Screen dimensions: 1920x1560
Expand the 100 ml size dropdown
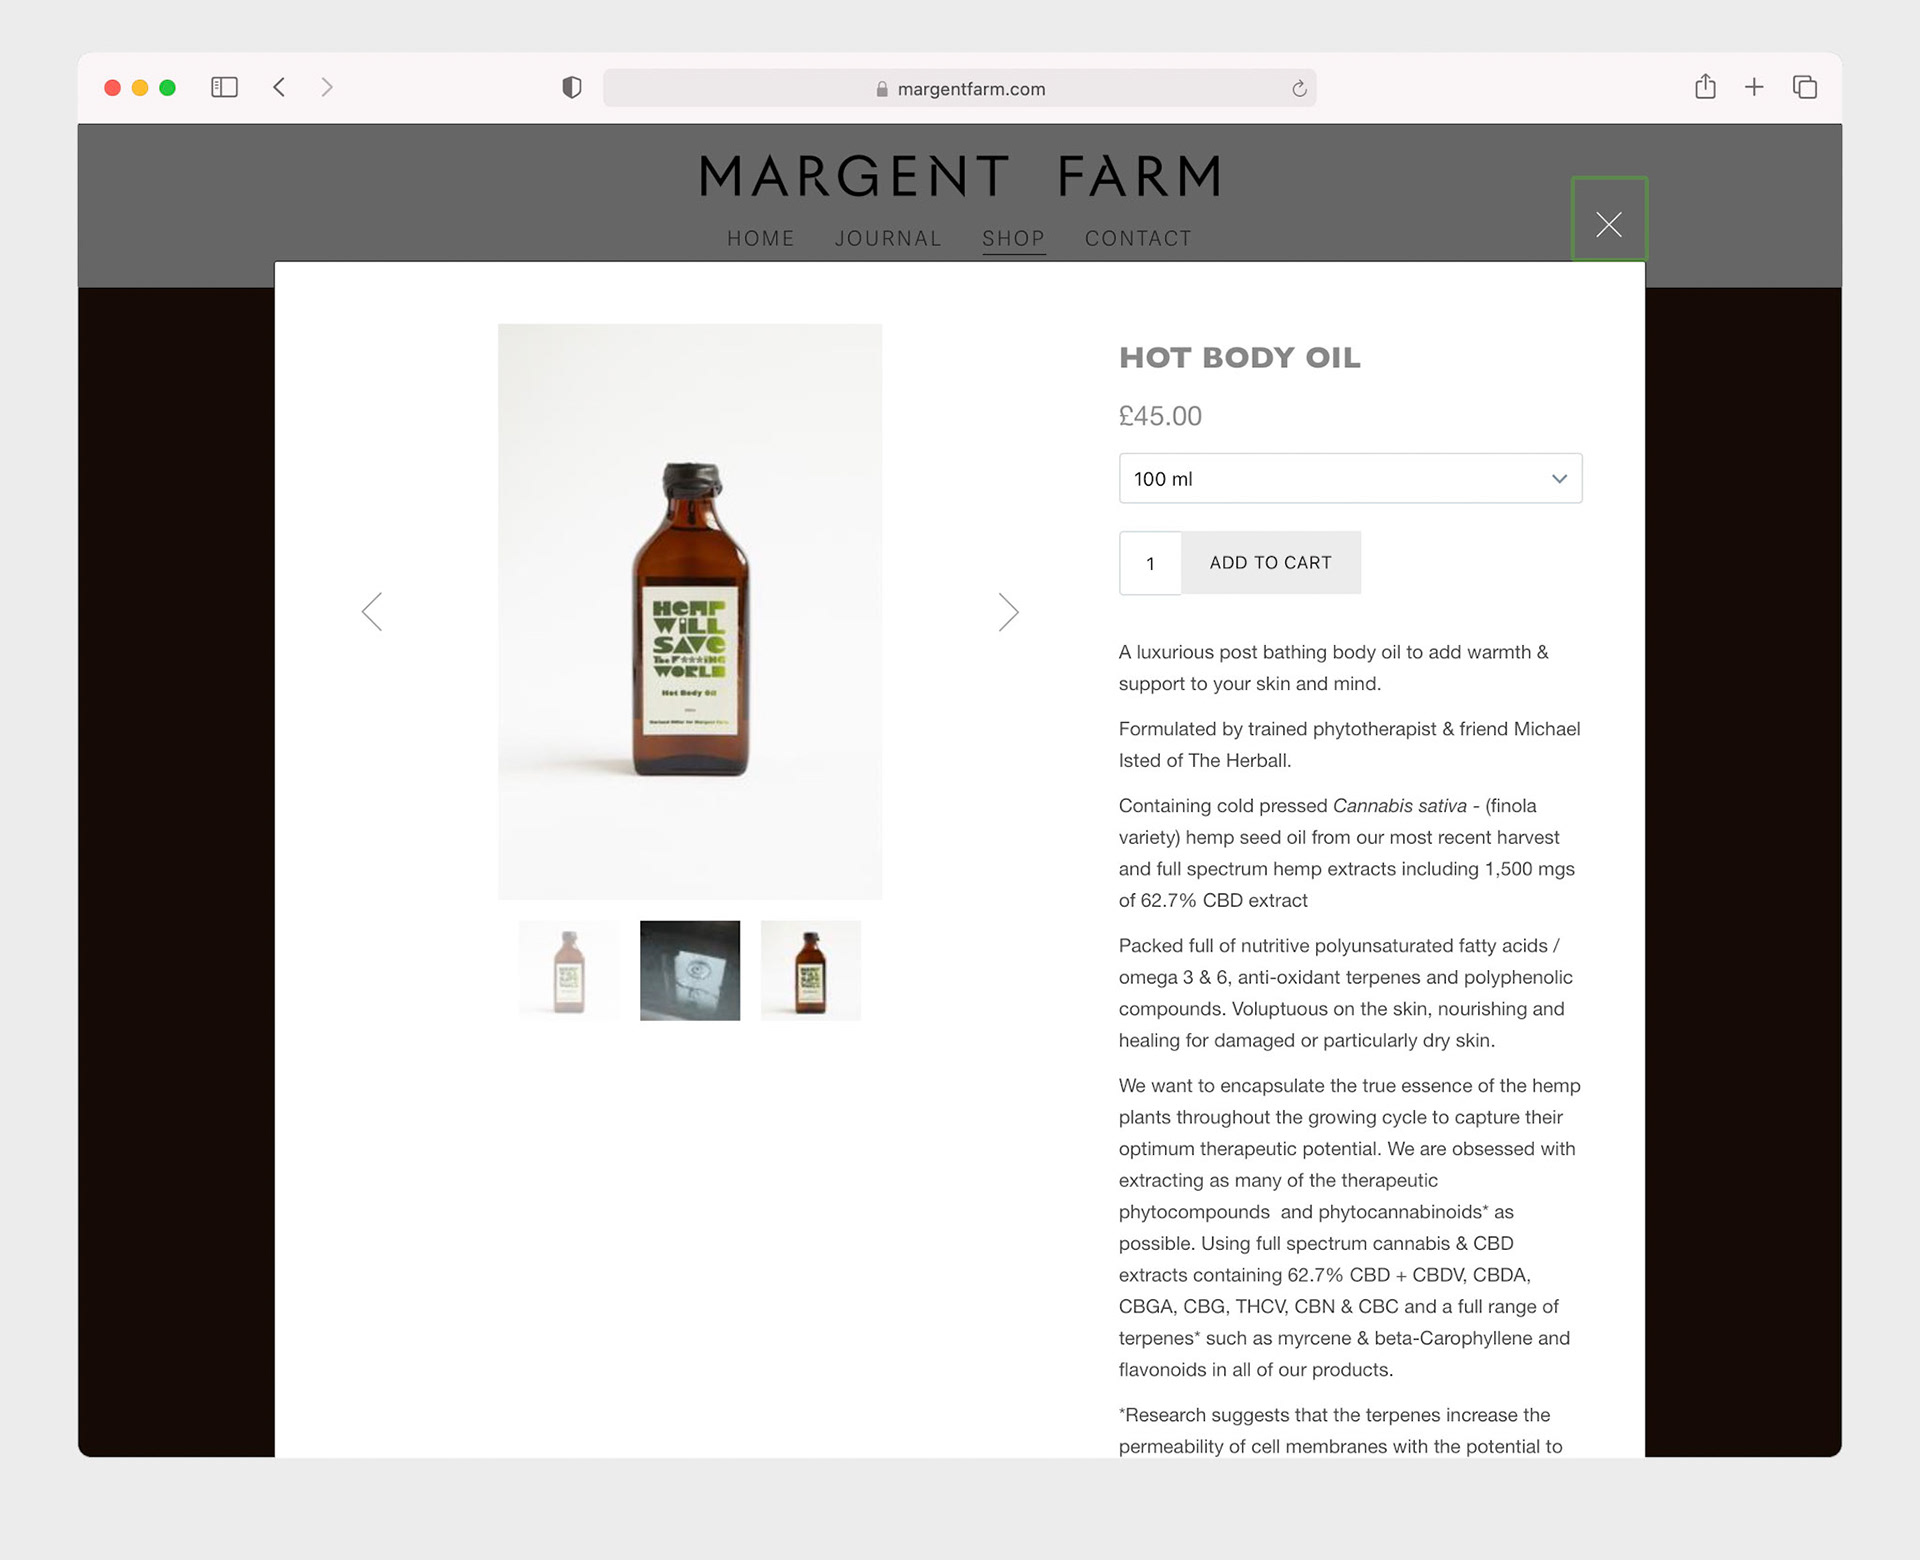tap(1350, 479)
